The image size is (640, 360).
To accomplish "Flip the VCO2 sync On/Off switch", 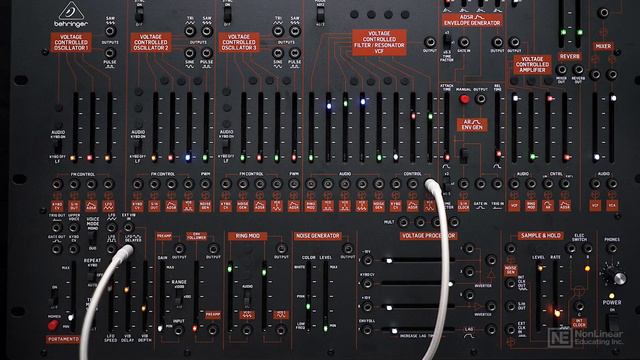I will [139, 15].
